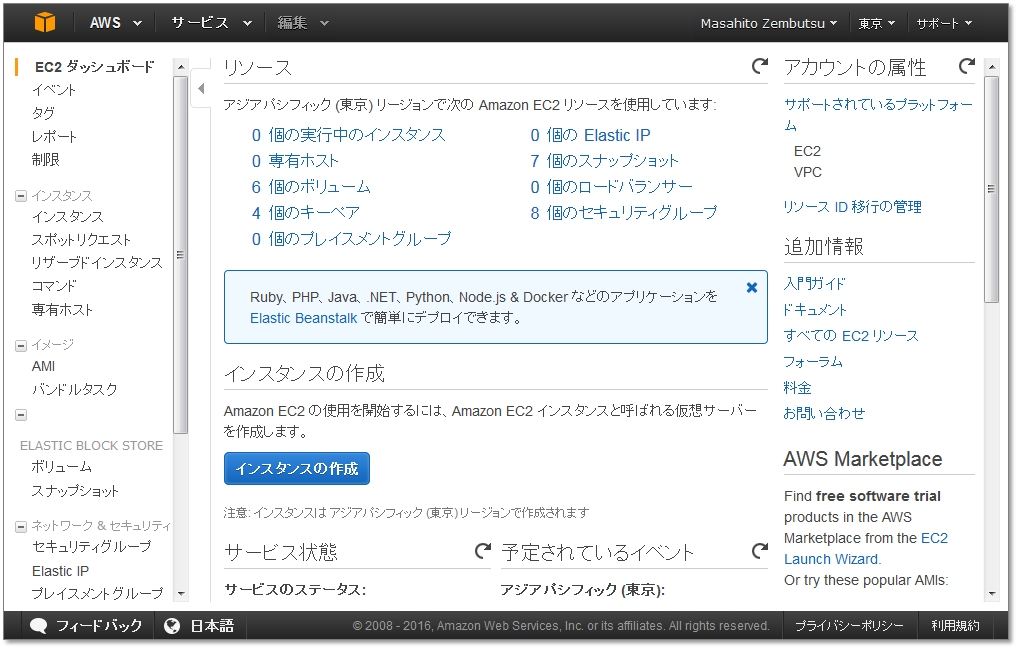Open 0 個の実行中のインスタンス link

[349, 135]
